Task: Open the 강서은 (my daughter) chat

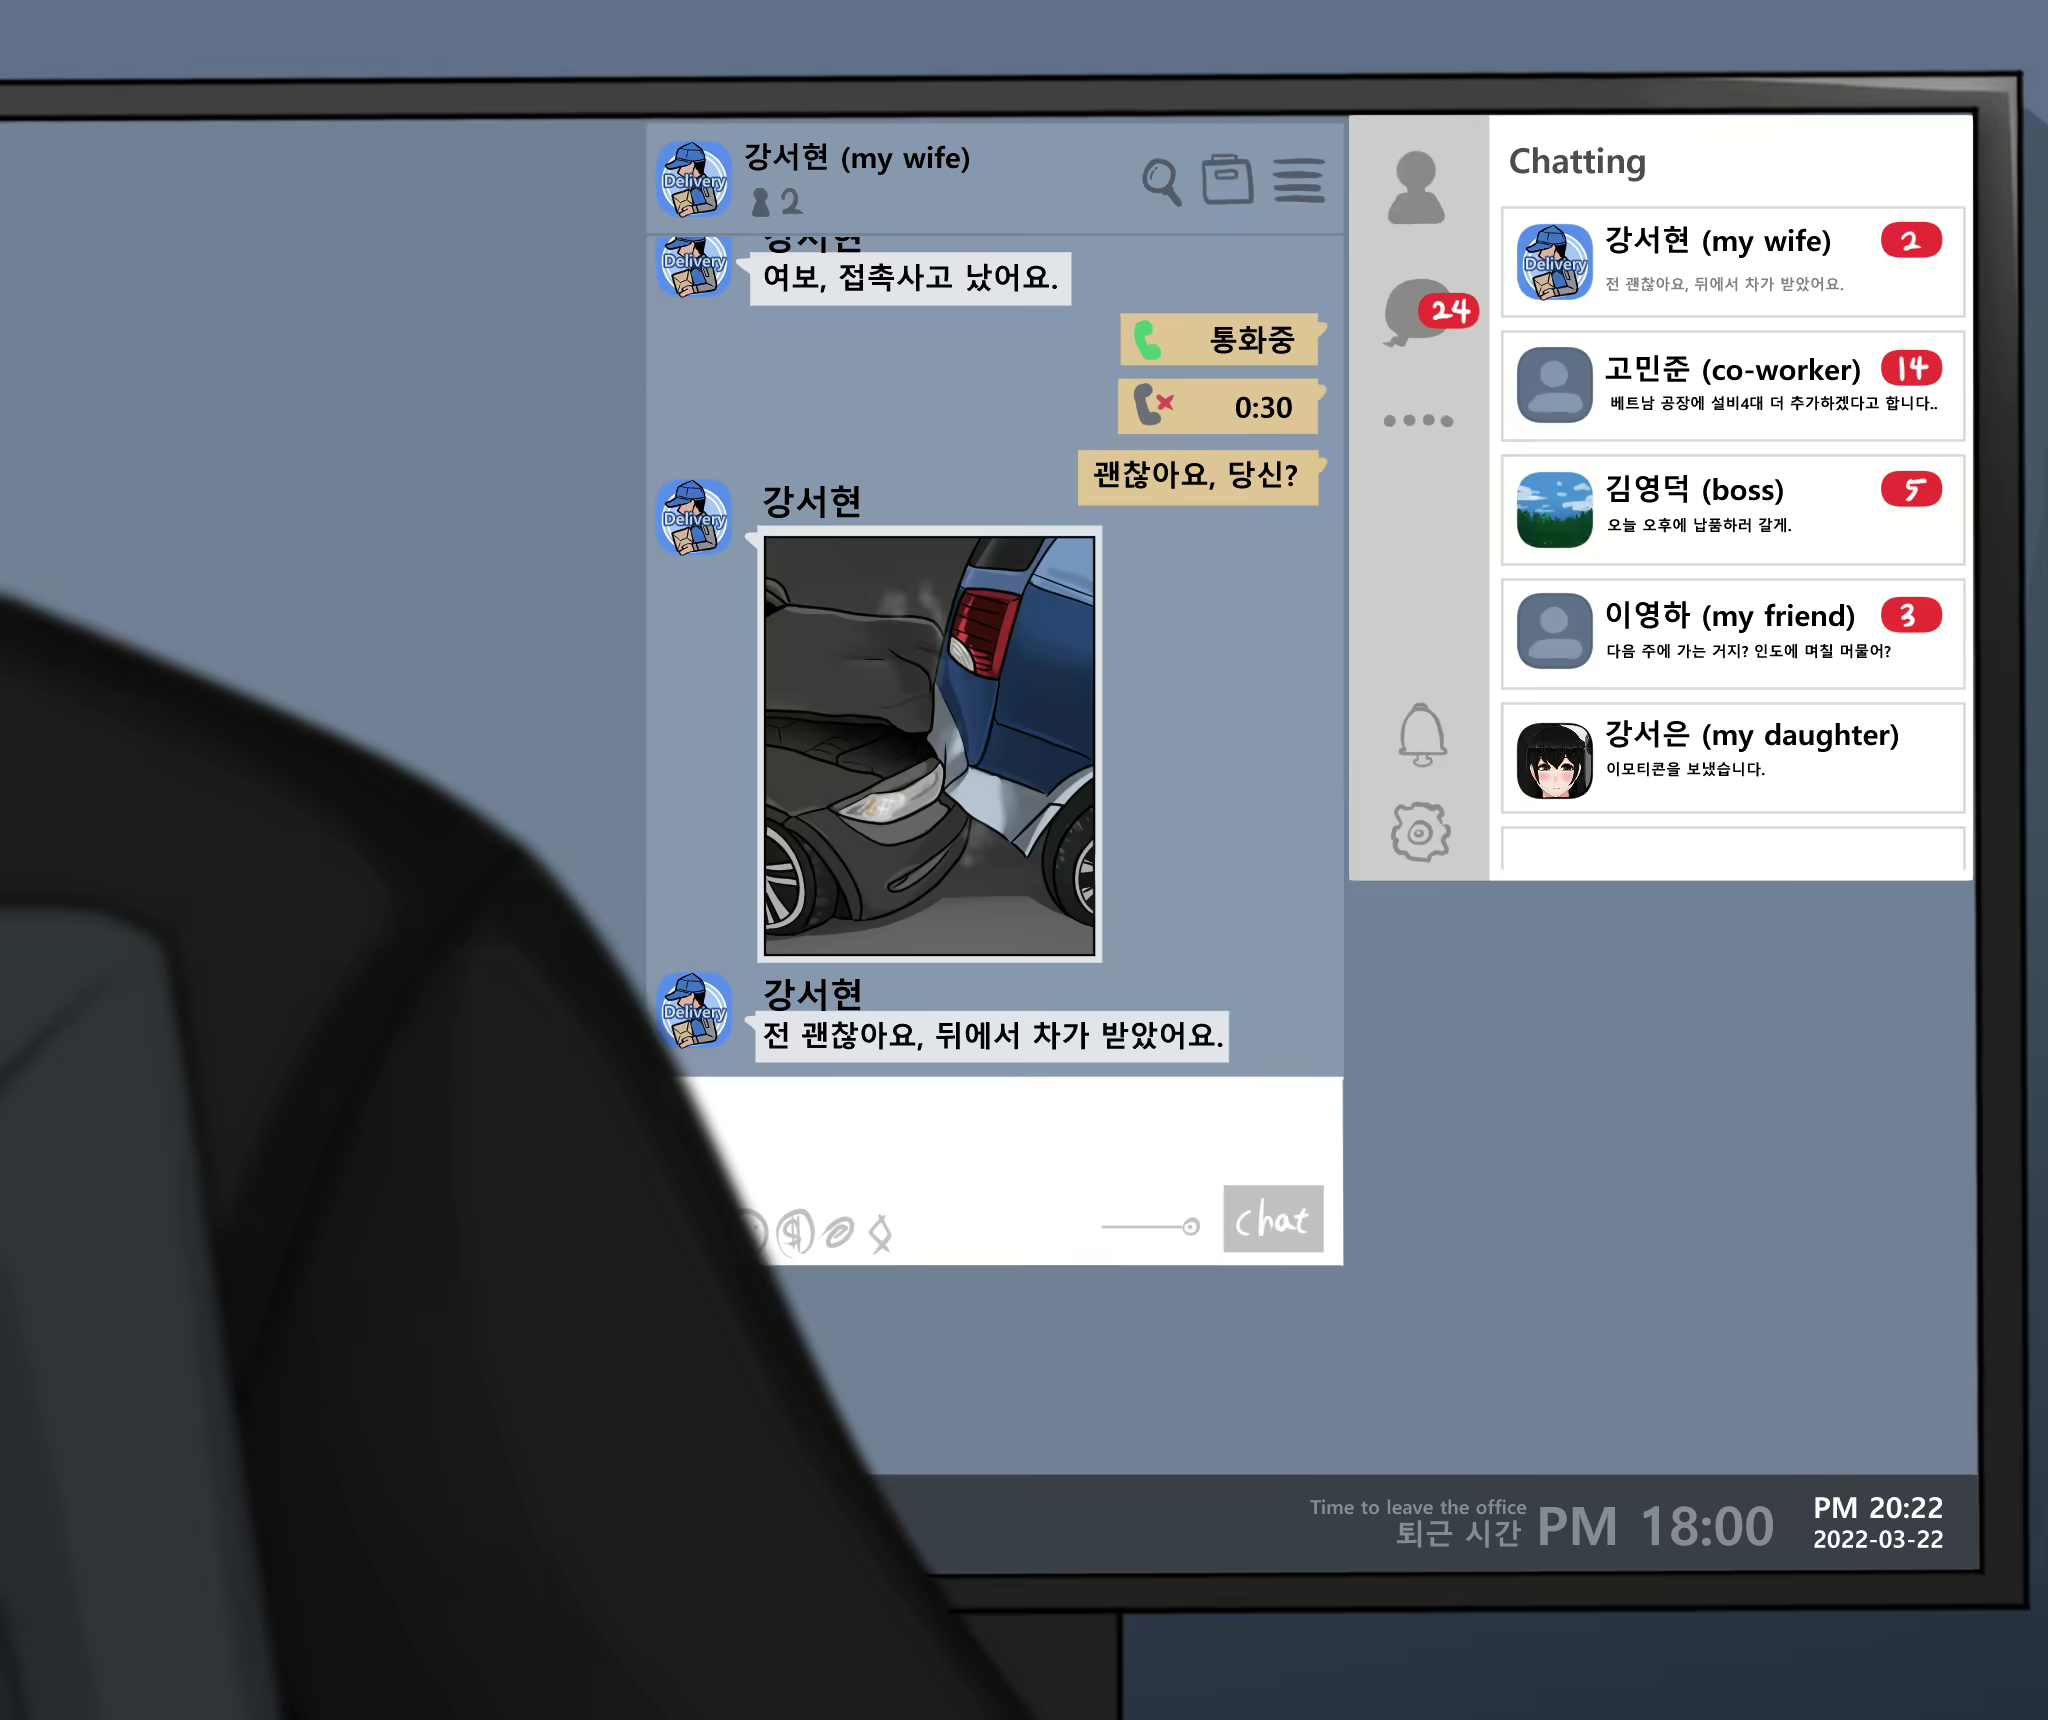Action: (x=1732, y=757)
